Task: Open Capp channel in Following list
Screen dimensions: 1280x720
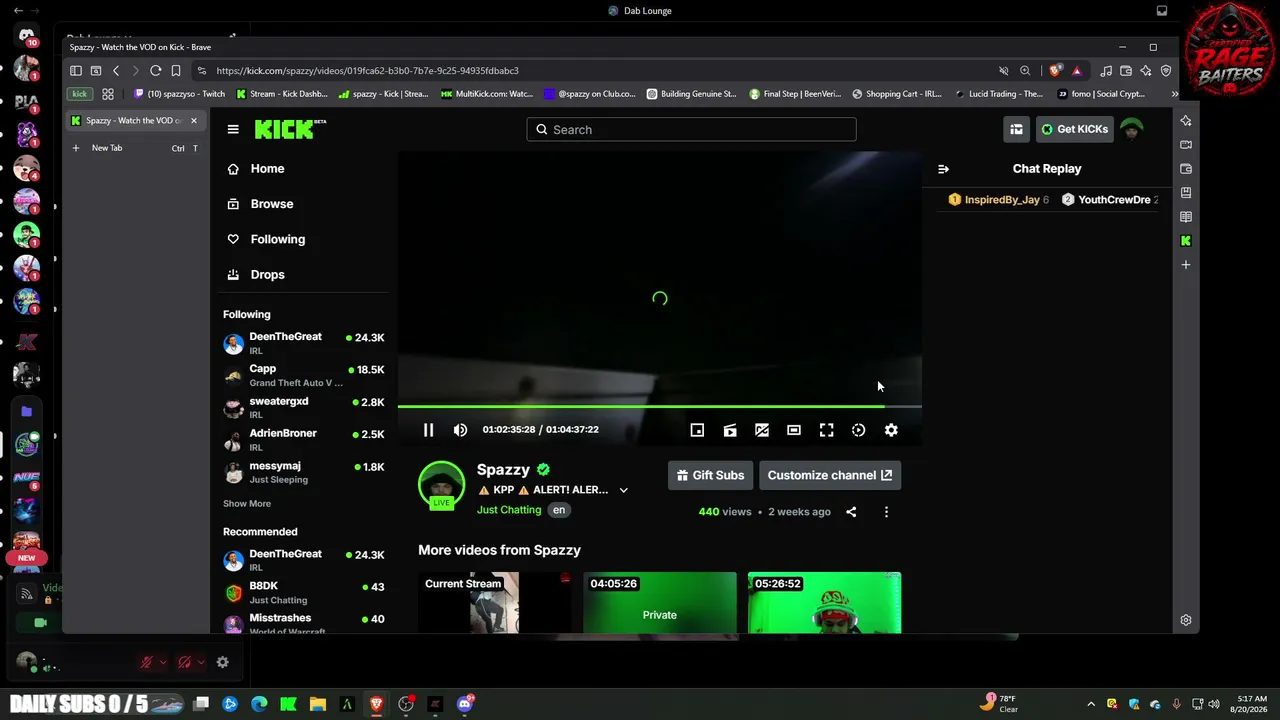Action: tap(304, 375)
